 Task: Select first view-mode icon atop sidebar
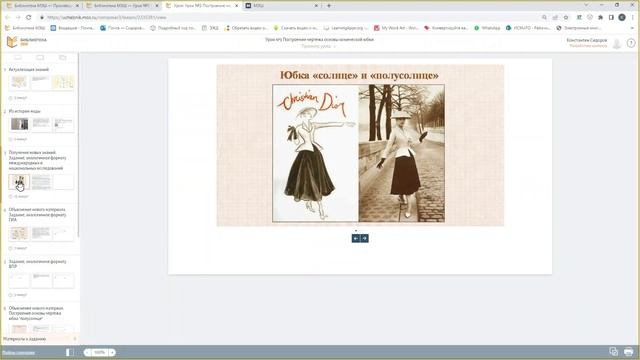click(18, 58)
